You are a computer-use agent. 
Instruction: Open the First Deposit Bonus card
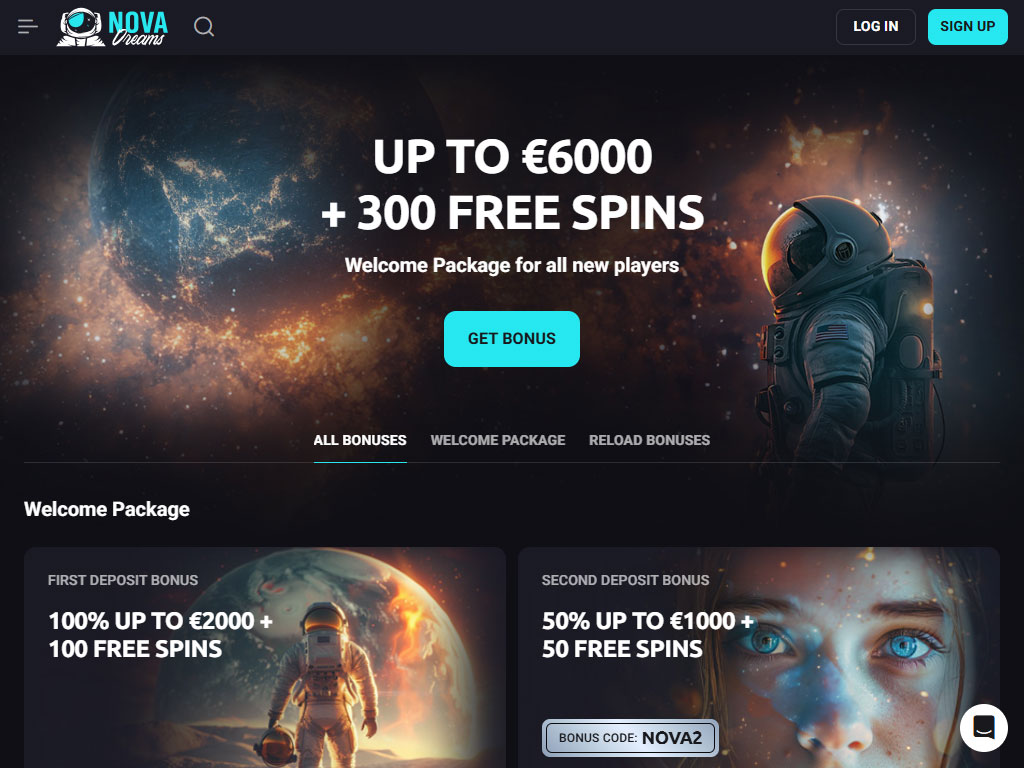265,658
